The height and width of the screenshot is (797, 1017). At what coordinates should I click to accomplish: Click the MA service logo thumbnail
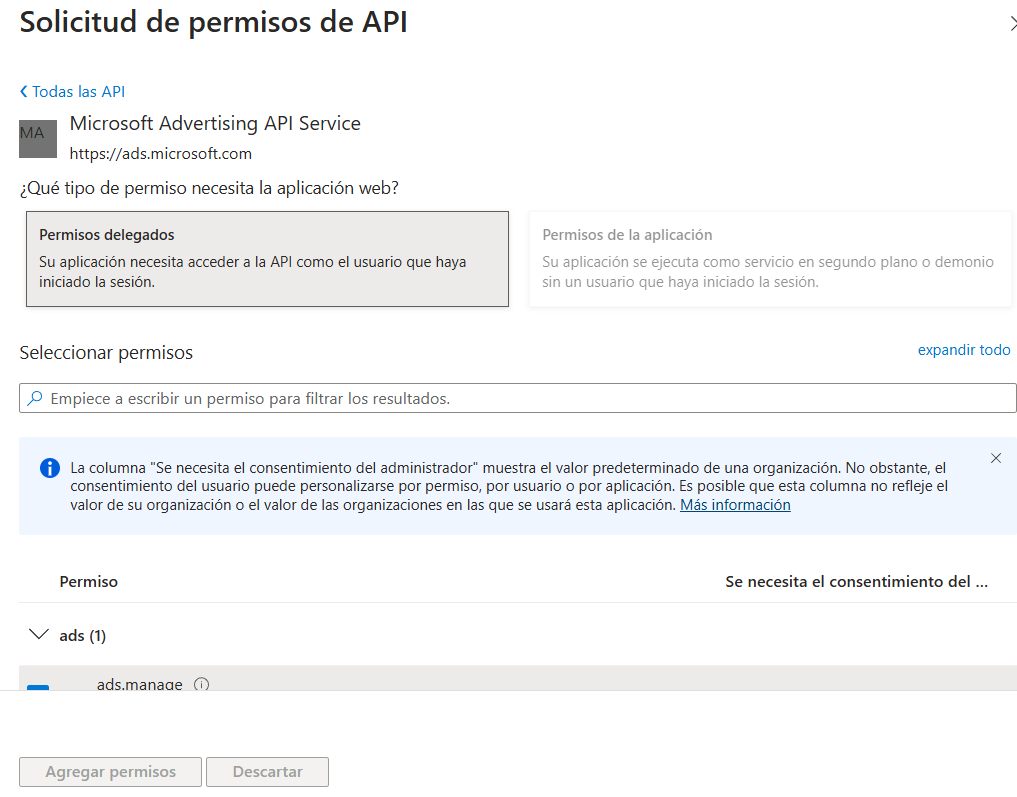(x=38, y=139)
